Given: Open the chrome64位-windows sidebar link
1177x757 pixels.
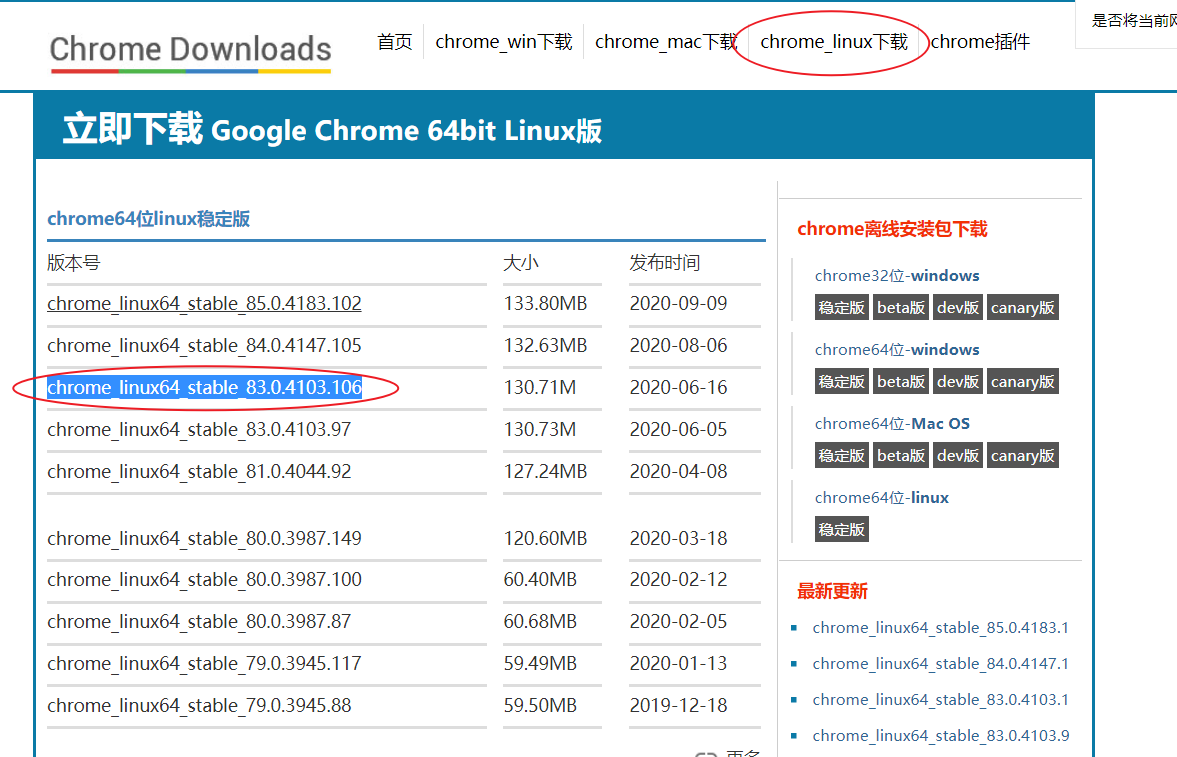Looking at the screenshot, I should click(897, 350).
